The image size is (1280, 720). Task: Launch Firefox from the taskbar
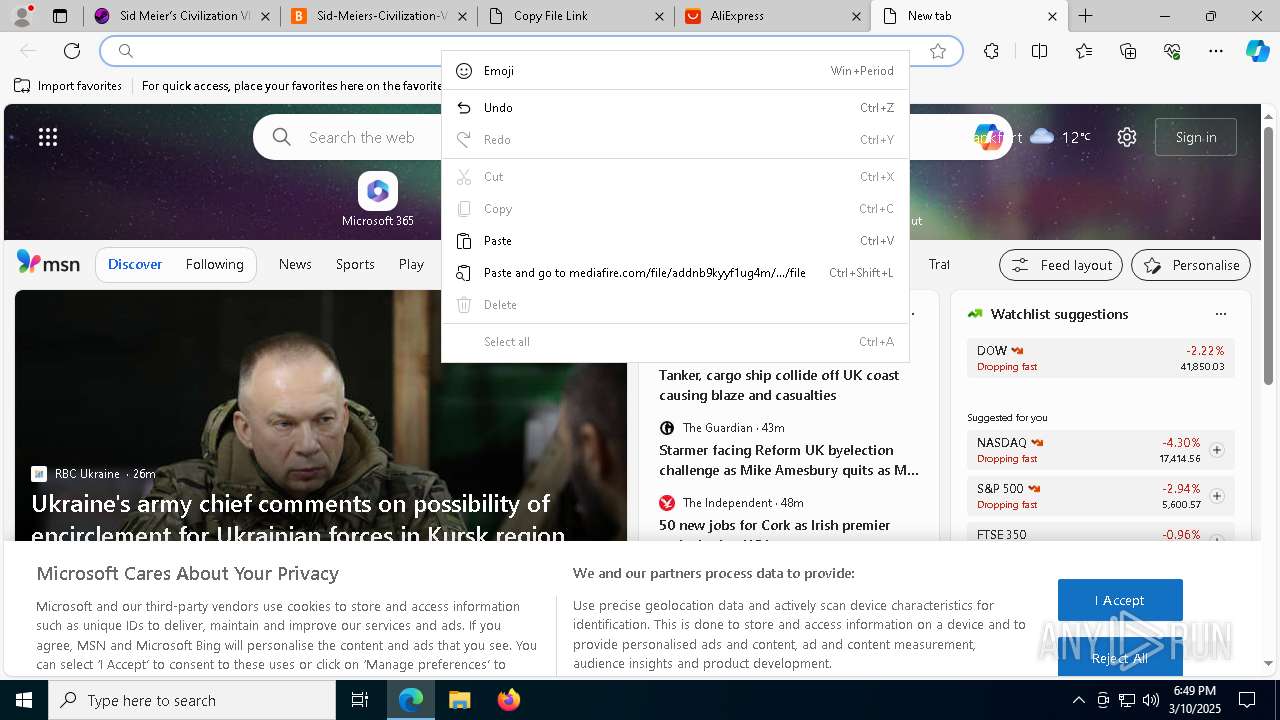pyautogui.click(x=508, y=700)
